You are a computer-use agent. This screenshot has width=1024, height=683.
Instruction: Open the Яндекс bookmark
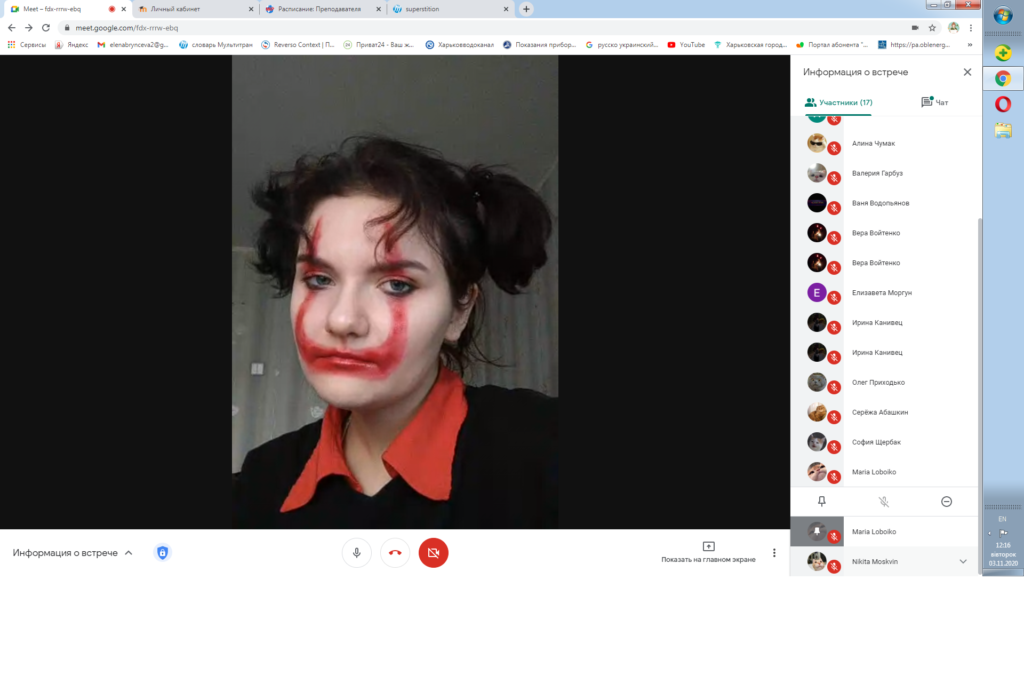pyautogui.click(x=72, y=45)
